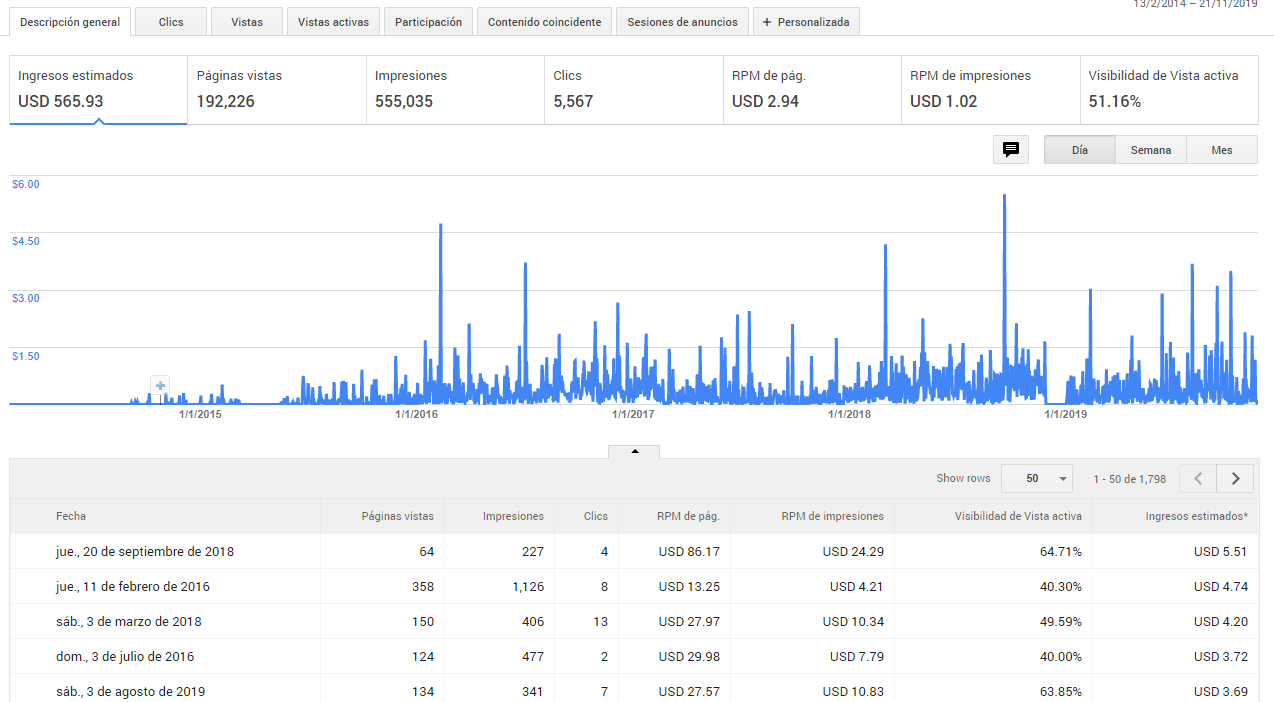Add a Personalizada custom tab
Screen dimensions: 1274x702
[x=806, y=22]
